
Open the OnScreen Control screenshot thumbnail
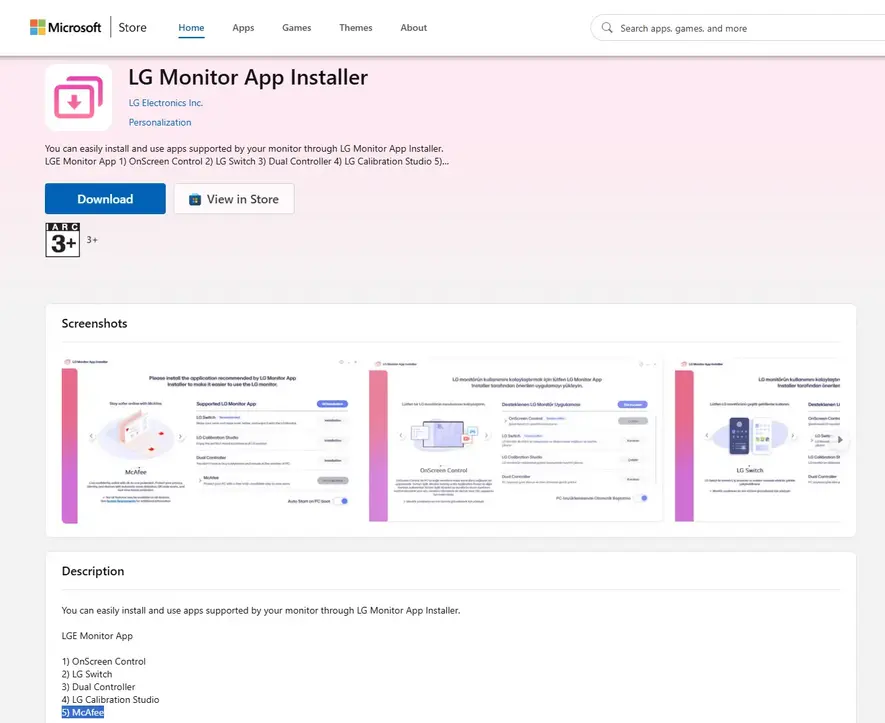click(x=515, y=440)
